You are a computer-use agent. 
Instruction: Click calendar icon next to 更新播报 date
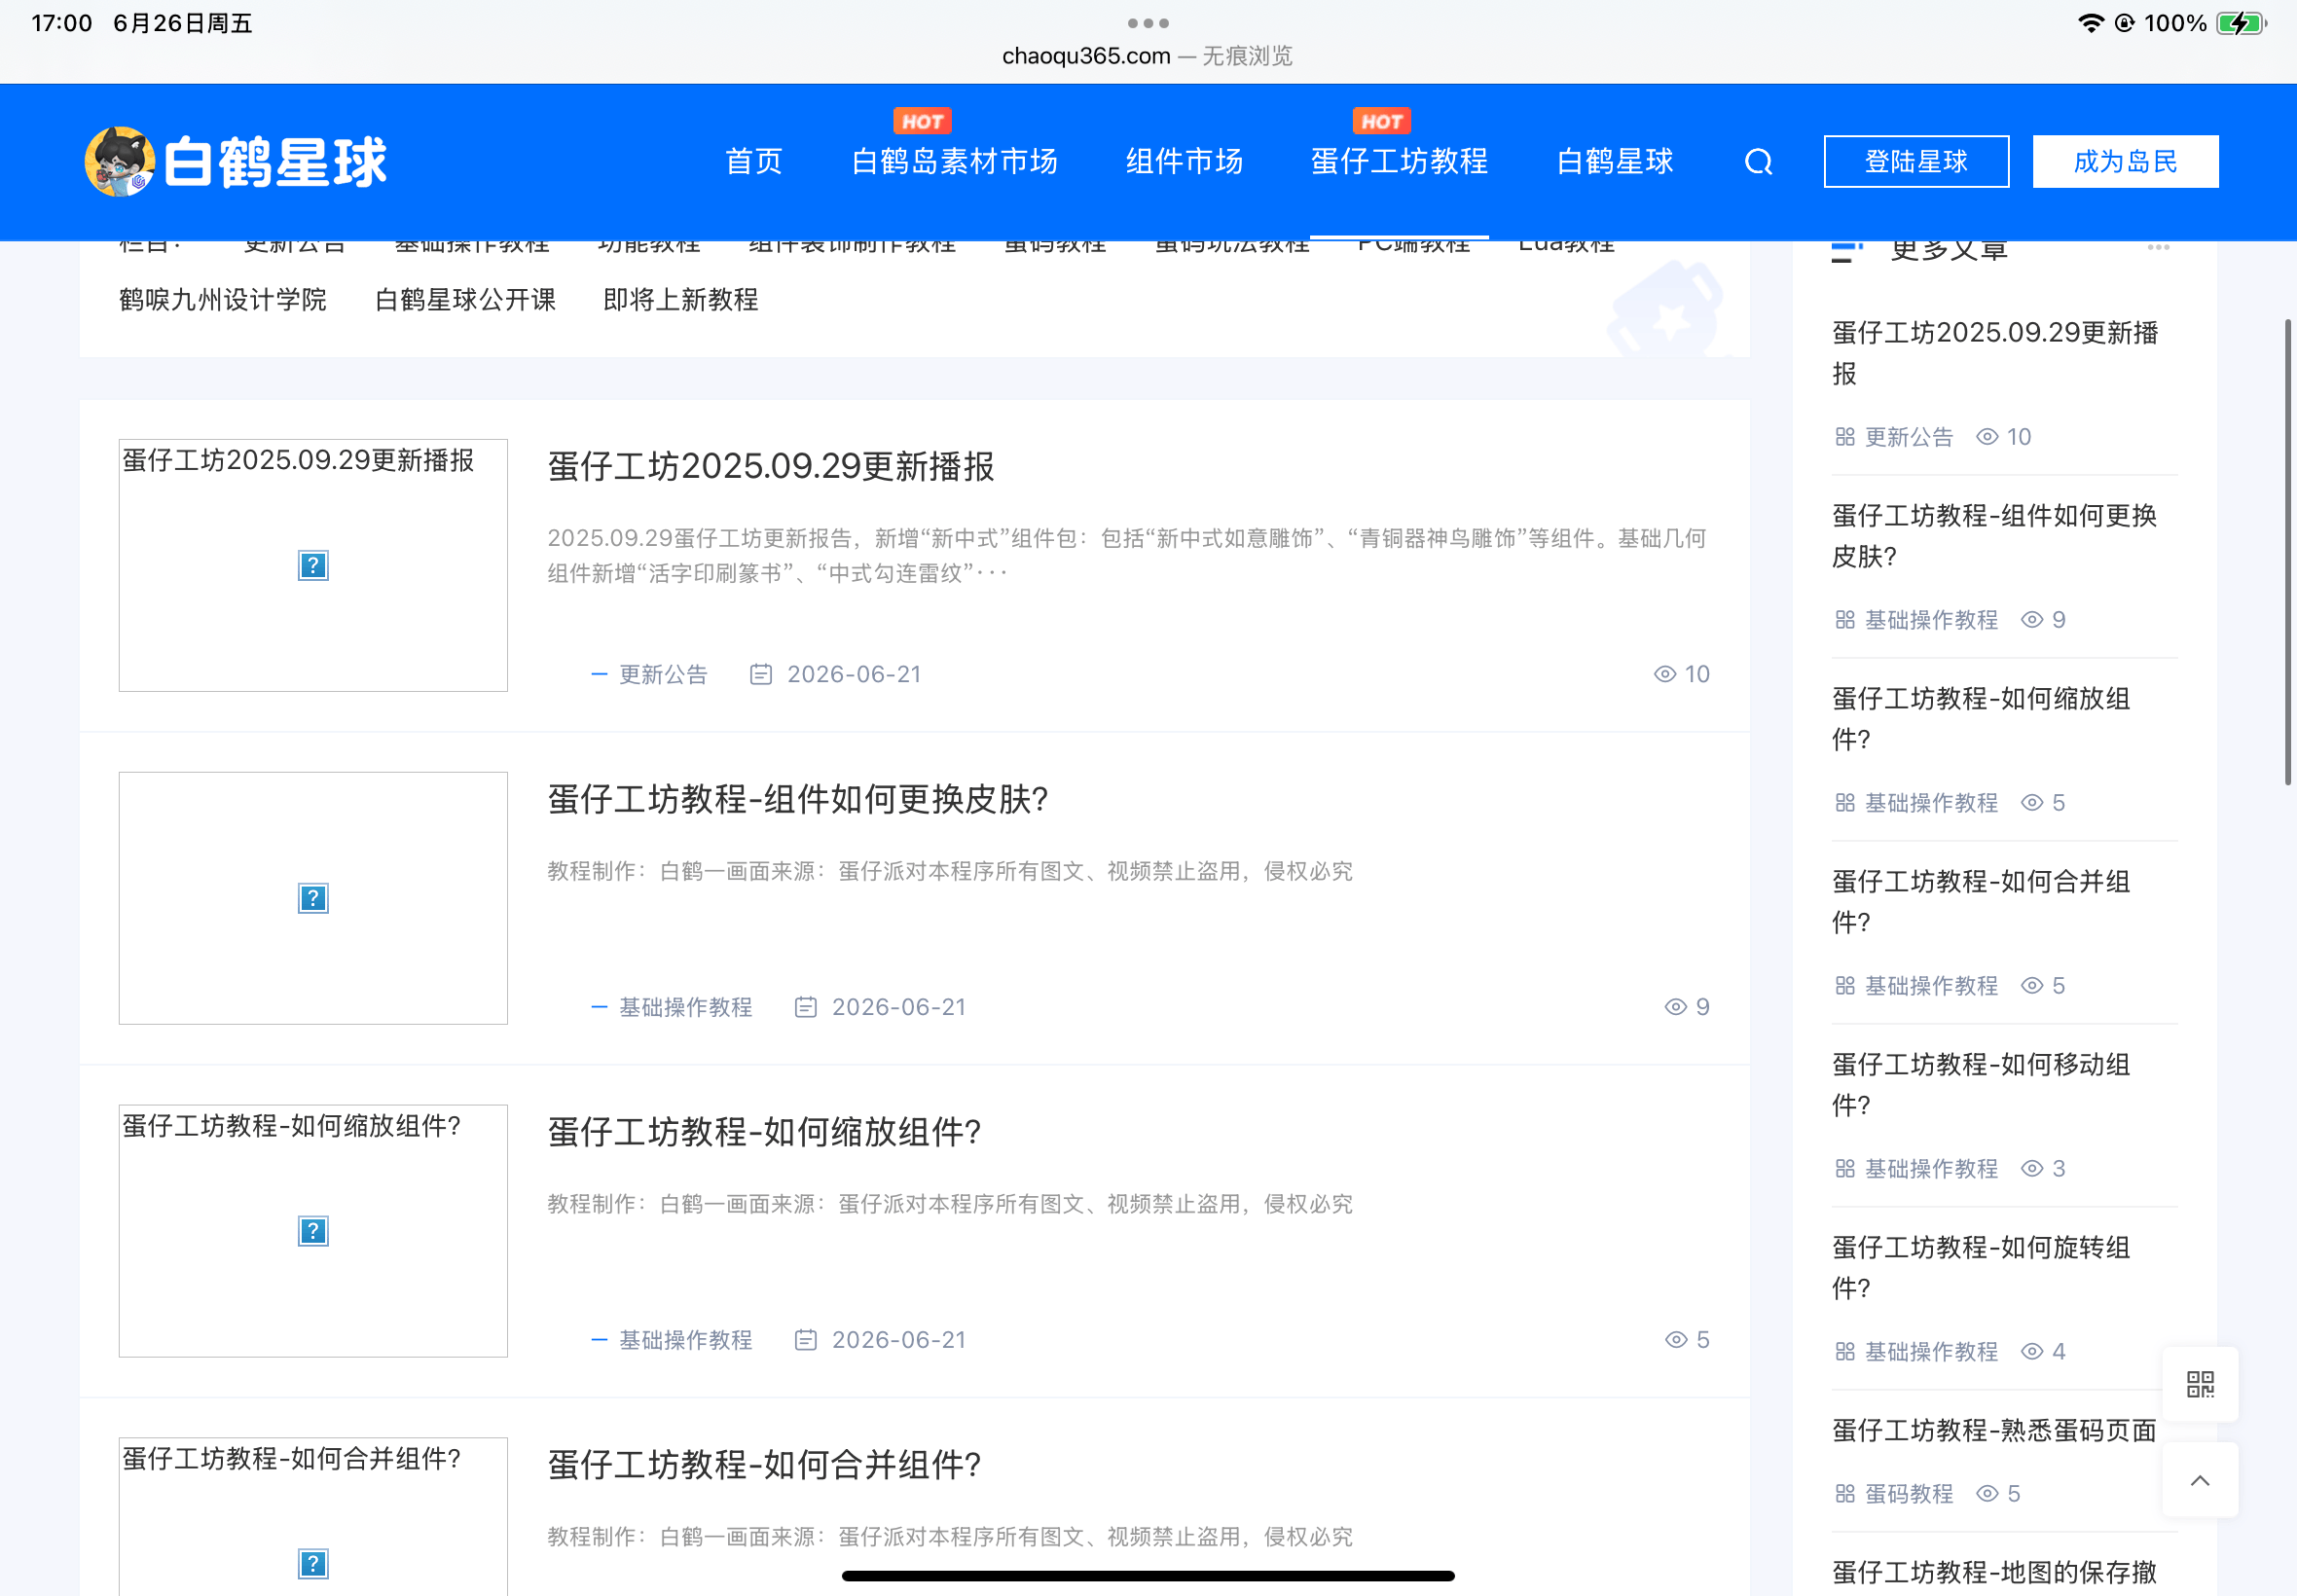761,674
